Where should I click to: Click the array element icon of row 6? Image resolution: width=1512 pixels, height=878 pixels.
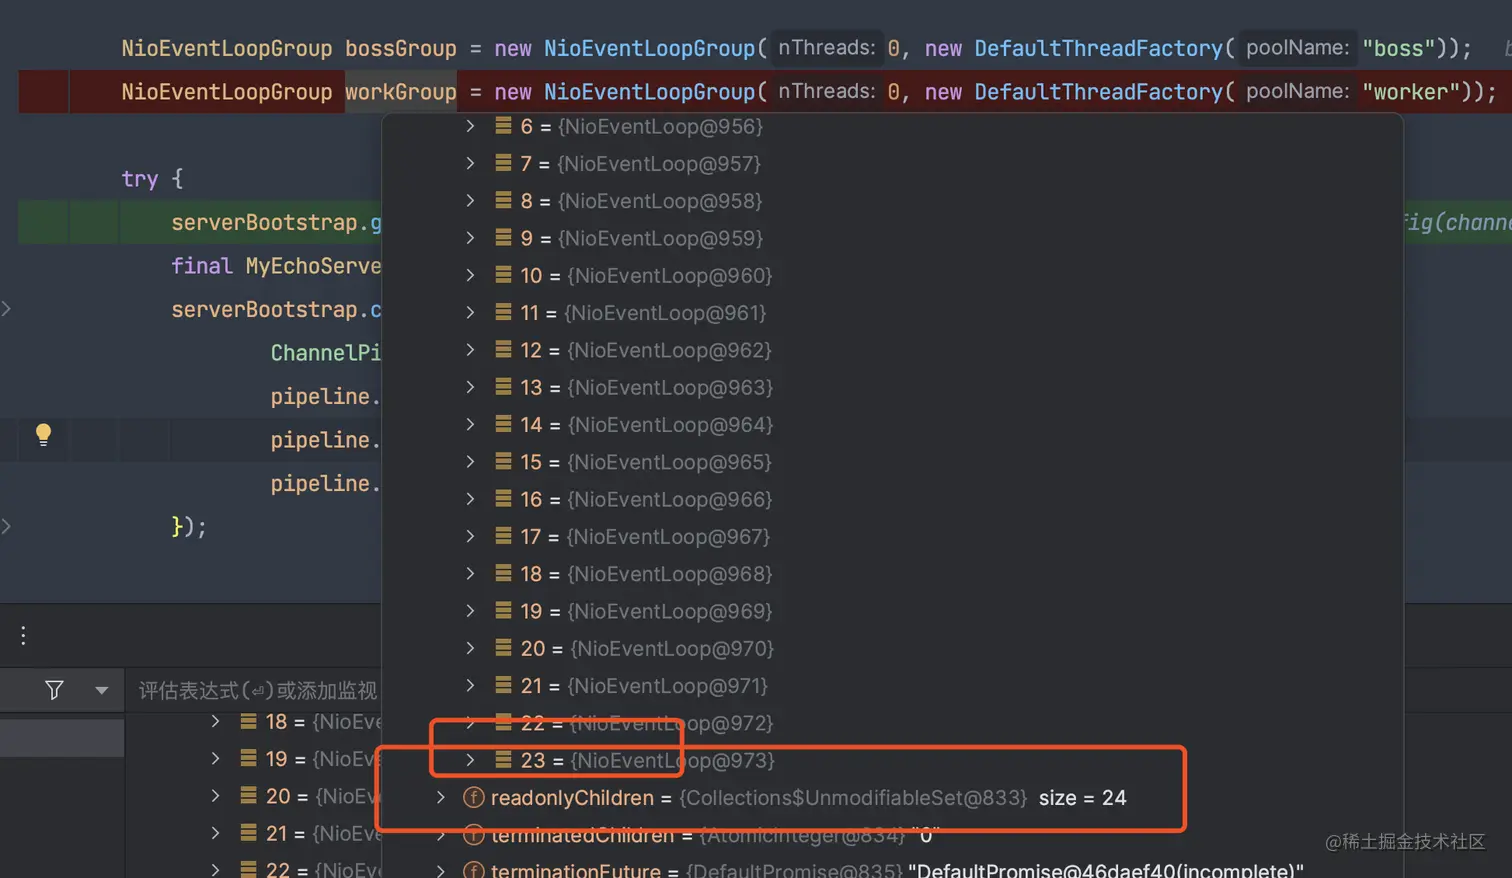[x=503, y=126]
